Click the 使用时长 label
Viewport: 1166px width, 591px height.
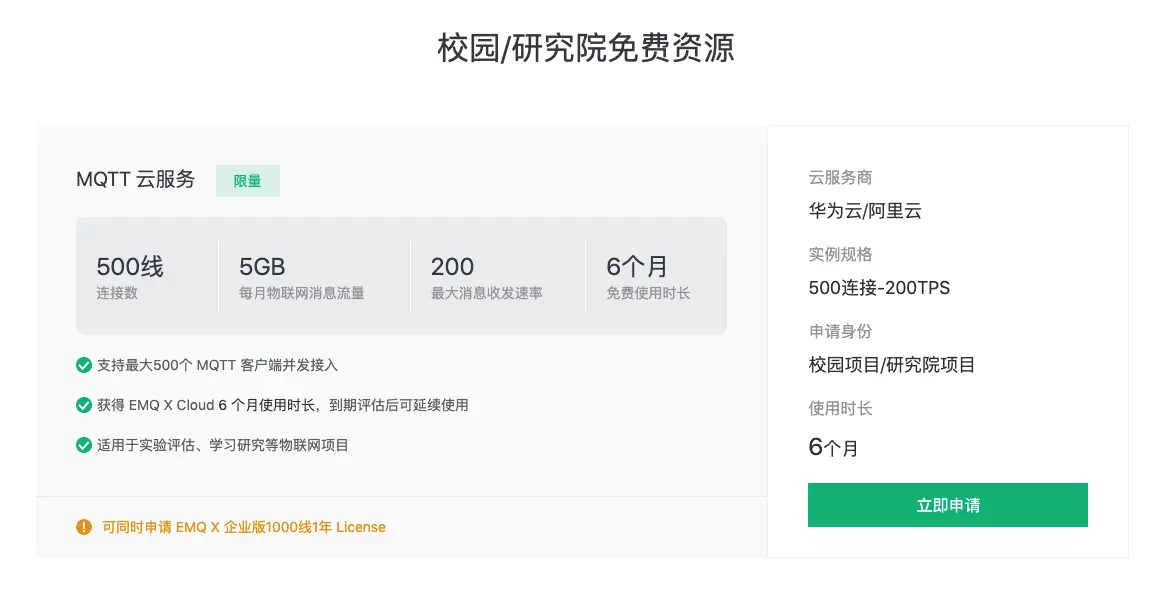click(840, 409)
